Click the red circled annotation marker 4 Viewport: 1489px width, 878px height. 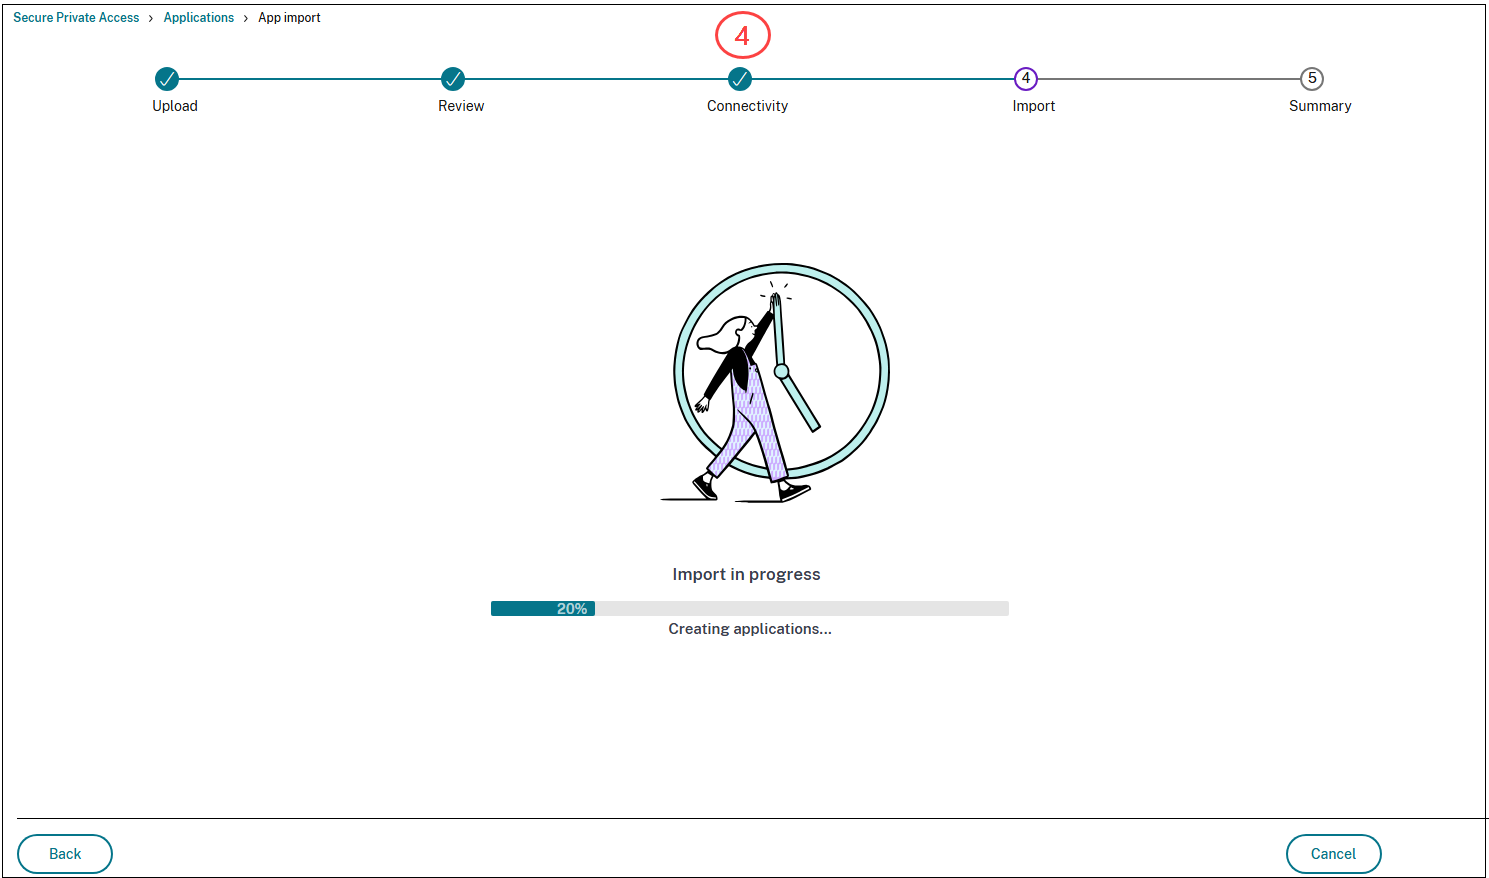coord(741,34)
